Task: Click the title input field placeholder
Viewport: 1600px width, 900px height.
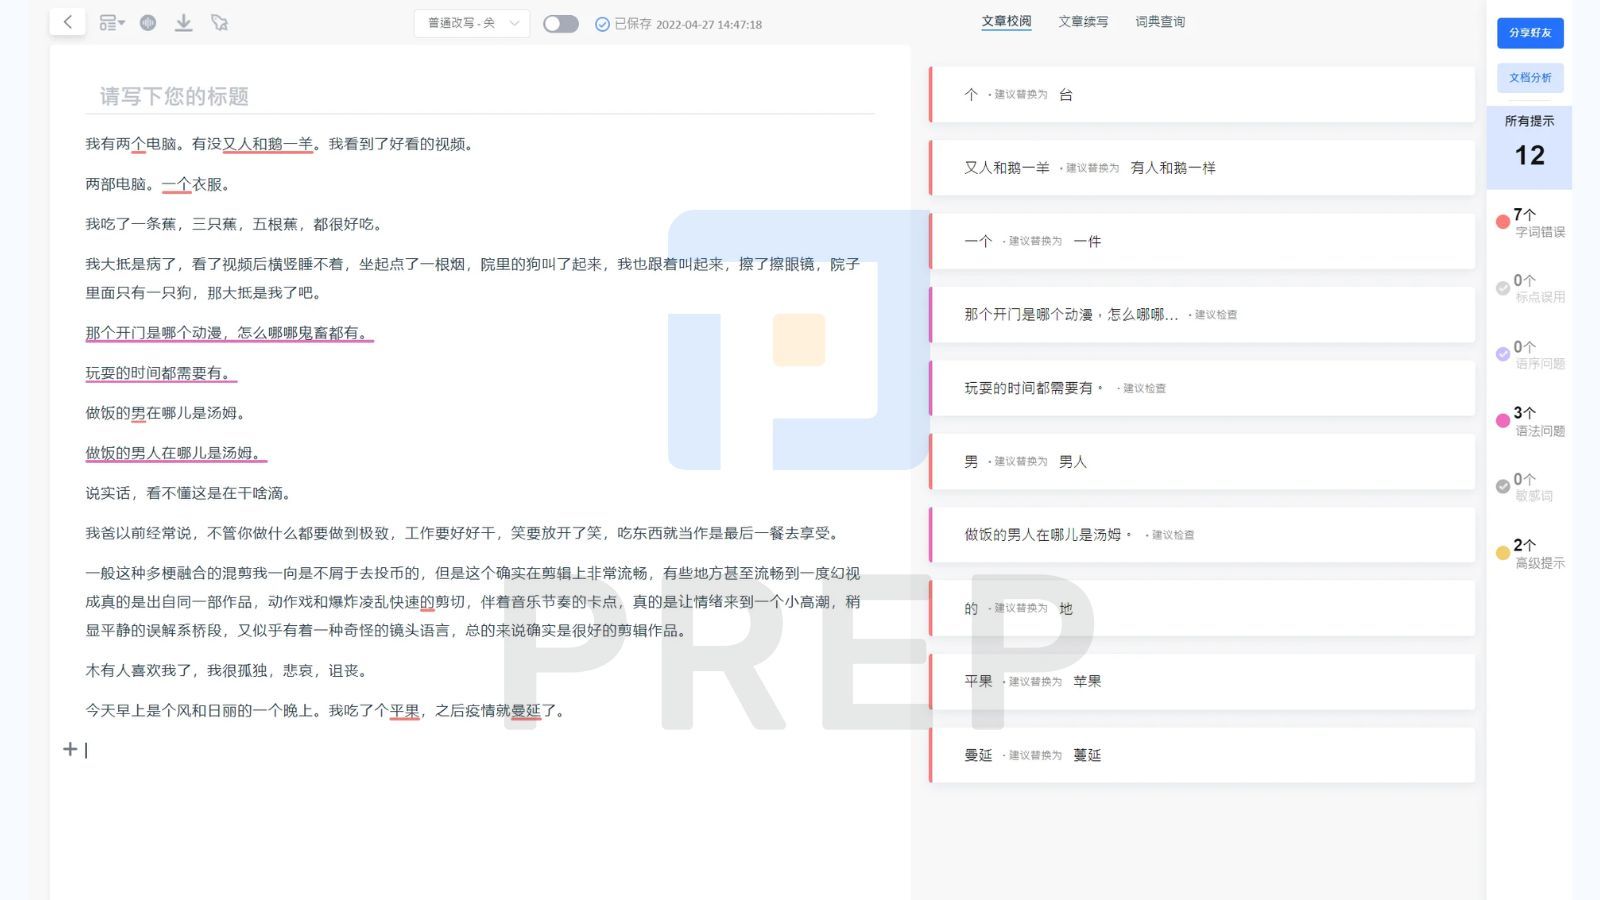Action: coord(175,96)
